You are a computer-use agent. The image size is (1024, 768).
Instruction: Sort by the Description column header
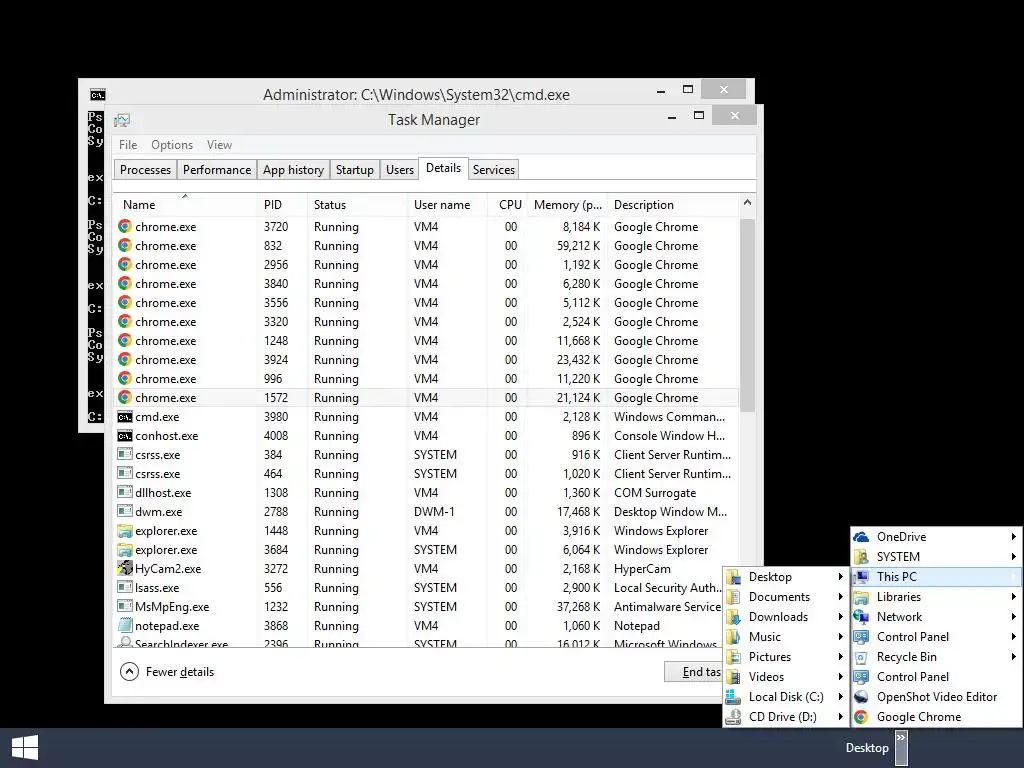(x=673, y=204)
